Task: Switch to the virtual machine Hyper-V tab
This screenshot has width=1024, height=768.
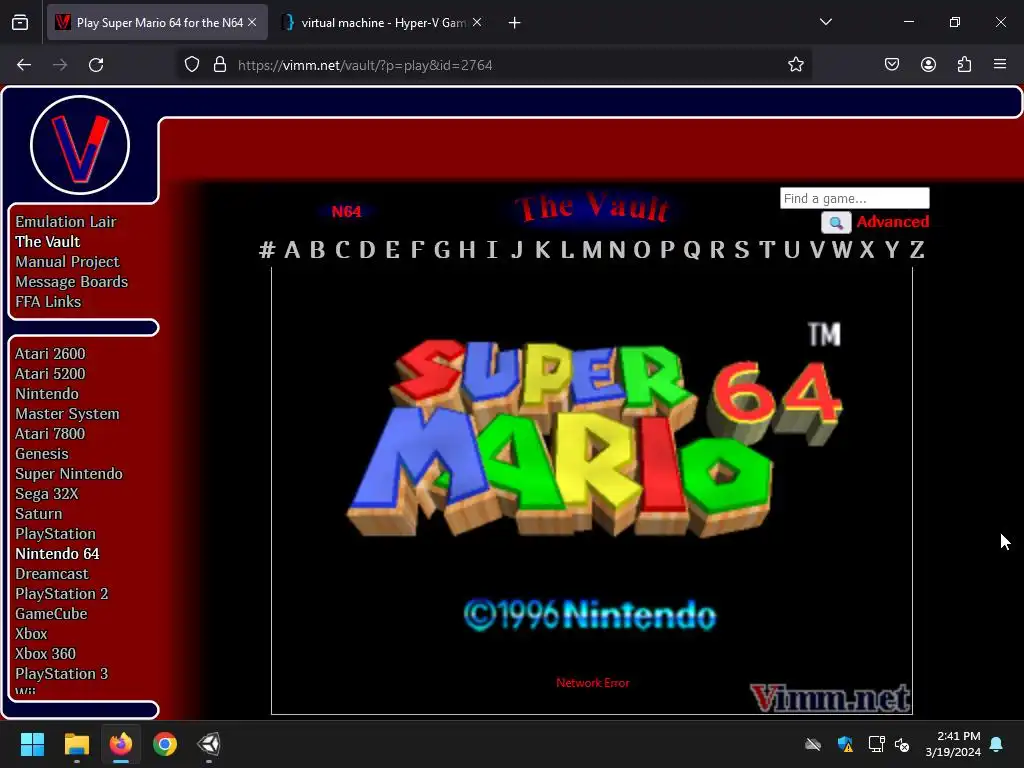Action: [x=383, y=23]
